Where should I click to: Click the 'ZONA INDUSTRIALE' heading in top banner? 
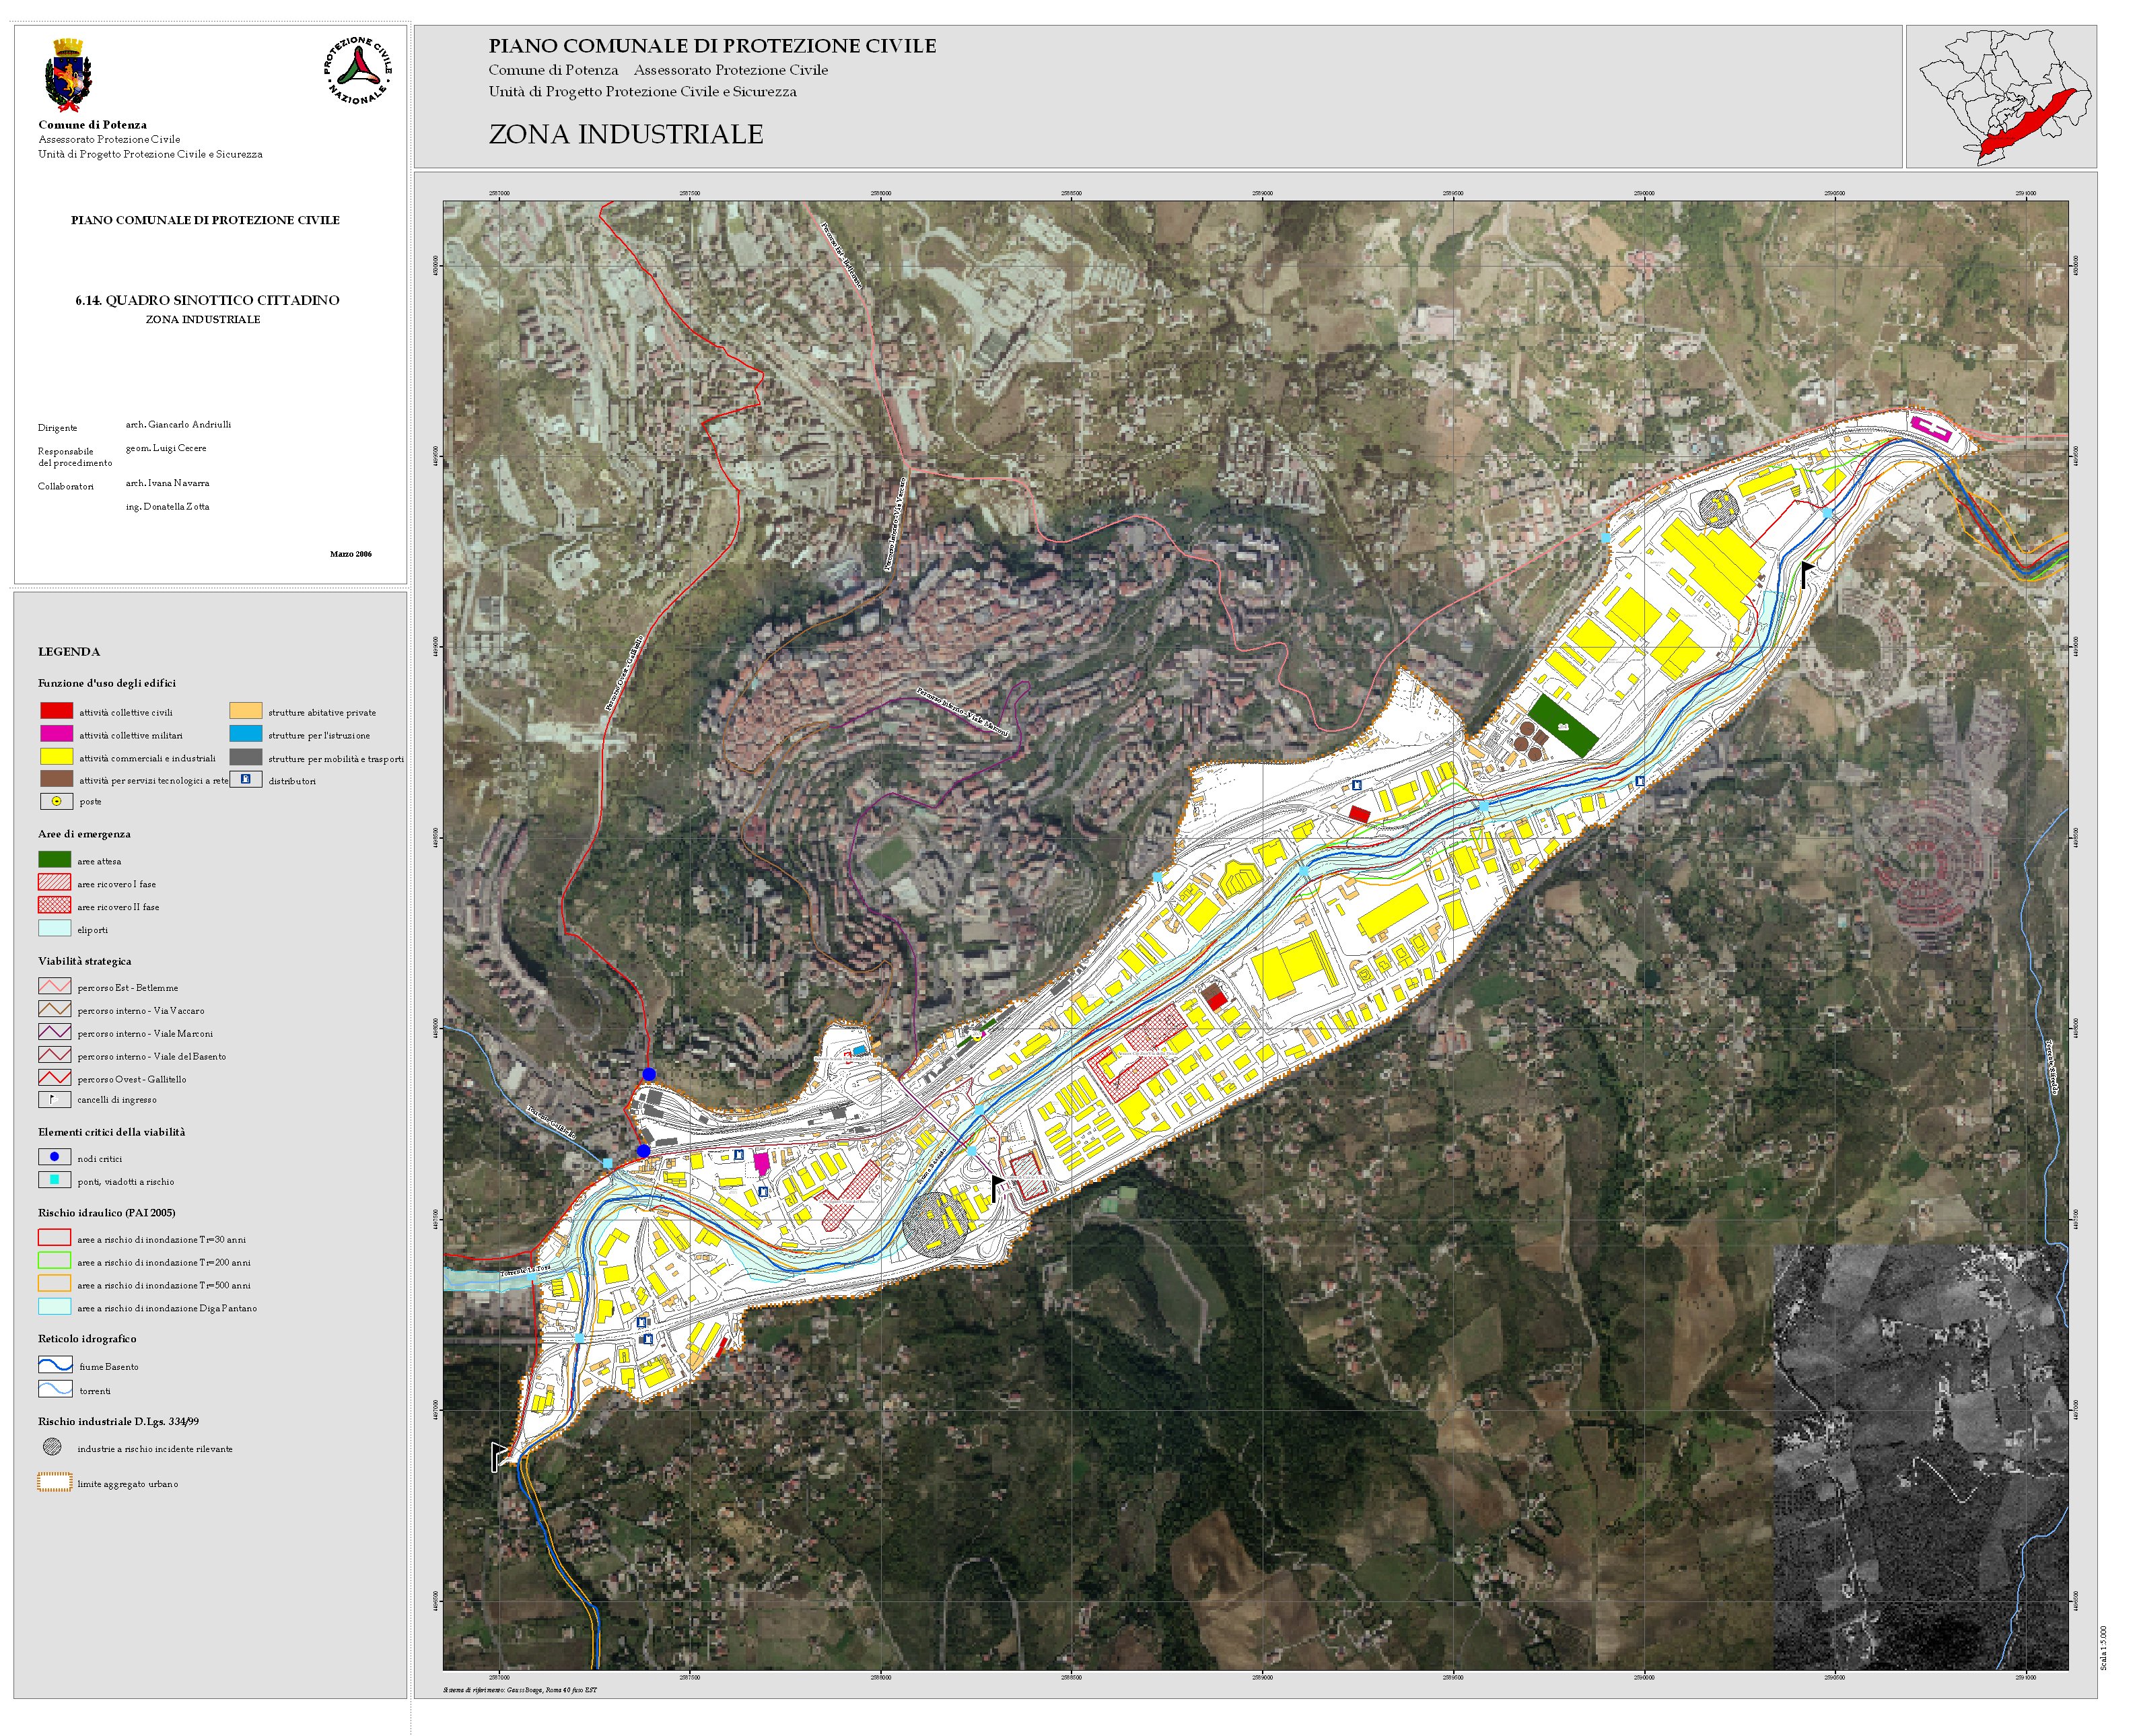[625, 134]
